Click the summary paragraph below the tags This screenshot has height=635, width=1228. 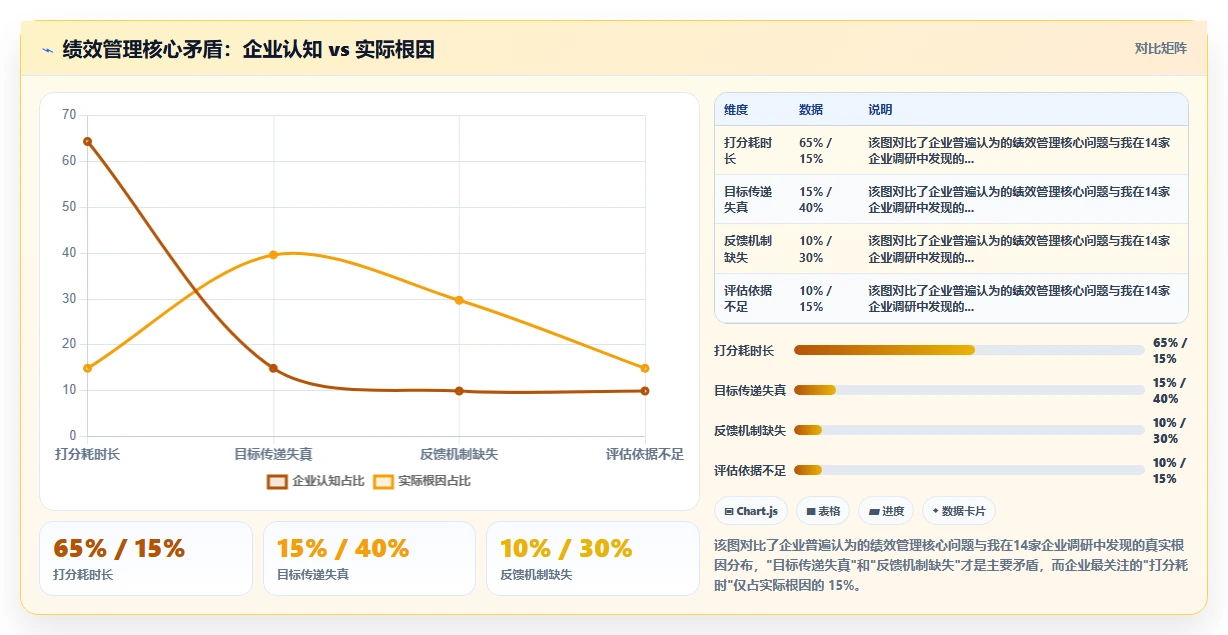(x=951, y=565)
